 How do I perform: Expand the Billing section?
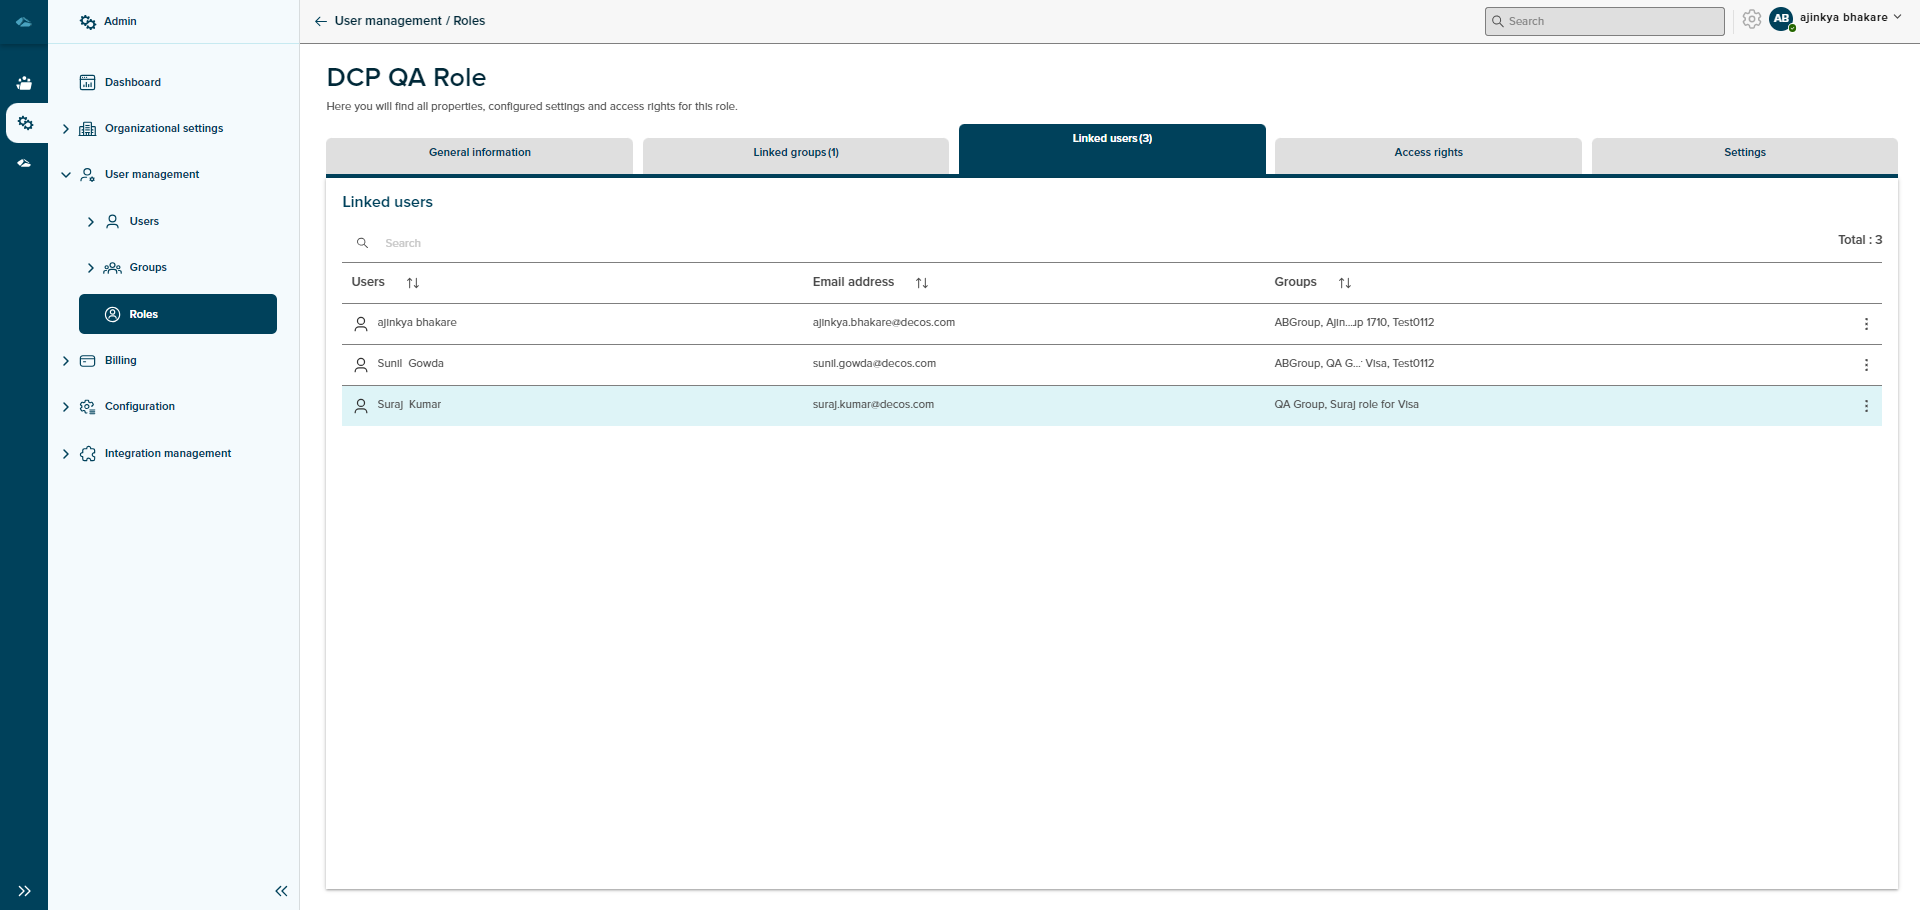click(x=67, y=360)
